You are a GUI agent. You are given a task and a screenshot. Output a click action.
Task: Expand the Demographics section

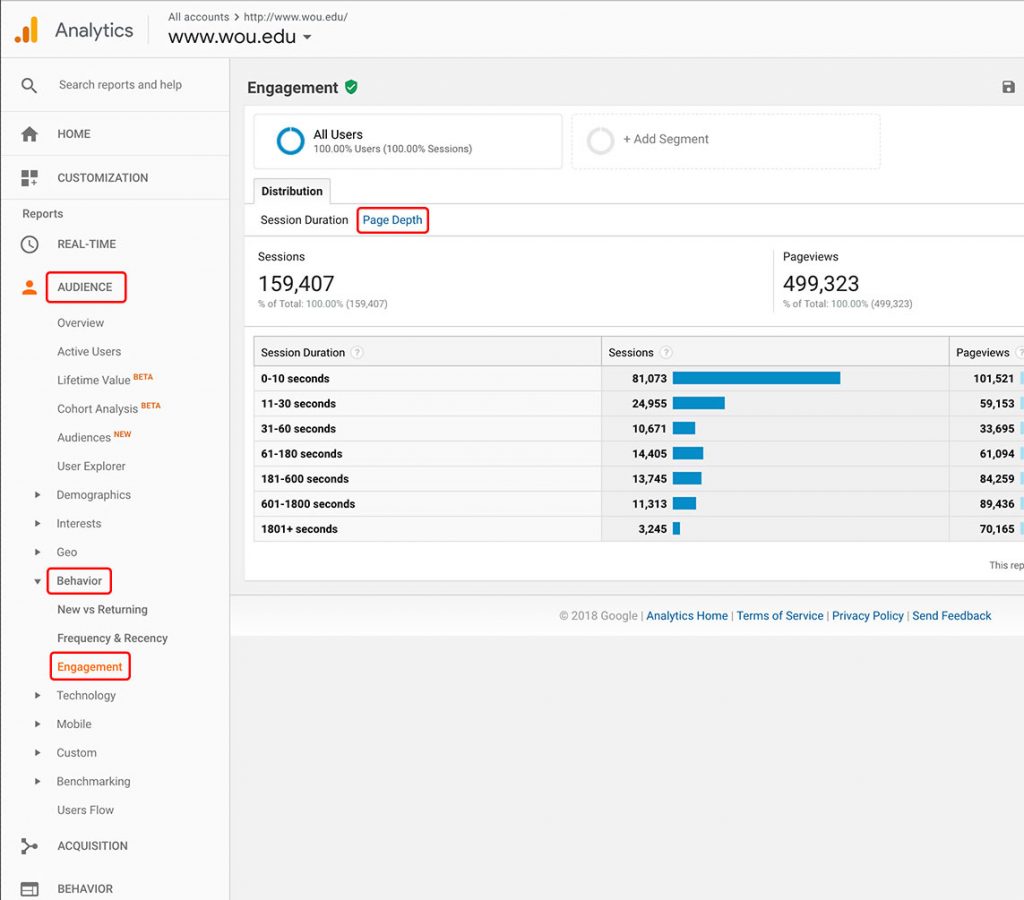point(37,495)
